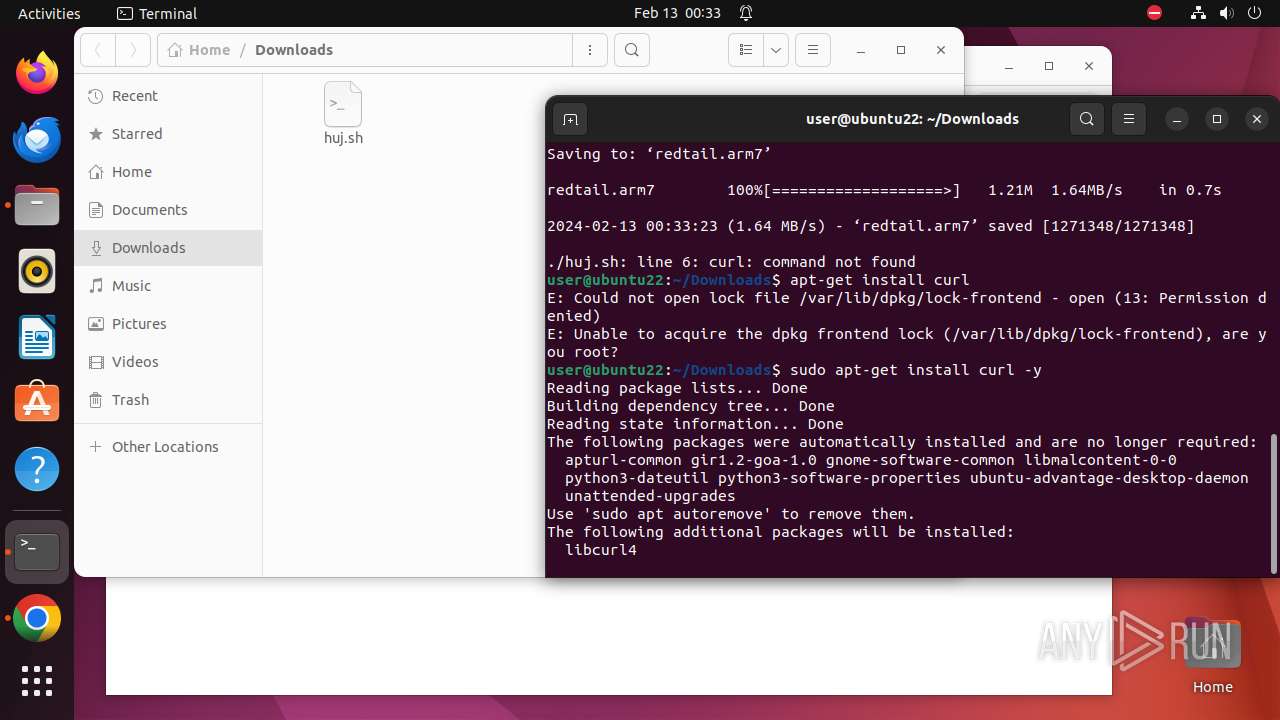Viewport: 1280px width, 720px height.
Task: Select the Terminal icon in the dock
Action: point(37,552)
